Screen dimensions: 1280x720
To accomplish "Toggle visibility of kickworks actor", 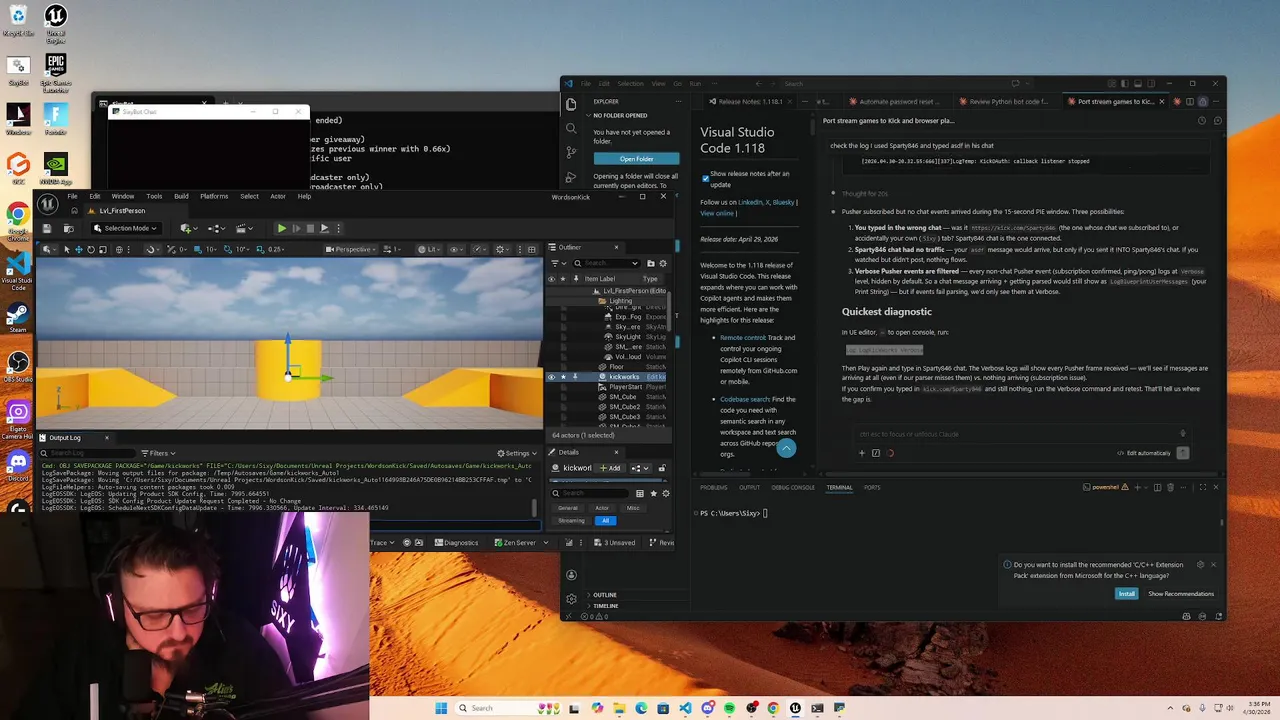I will 551,377.
